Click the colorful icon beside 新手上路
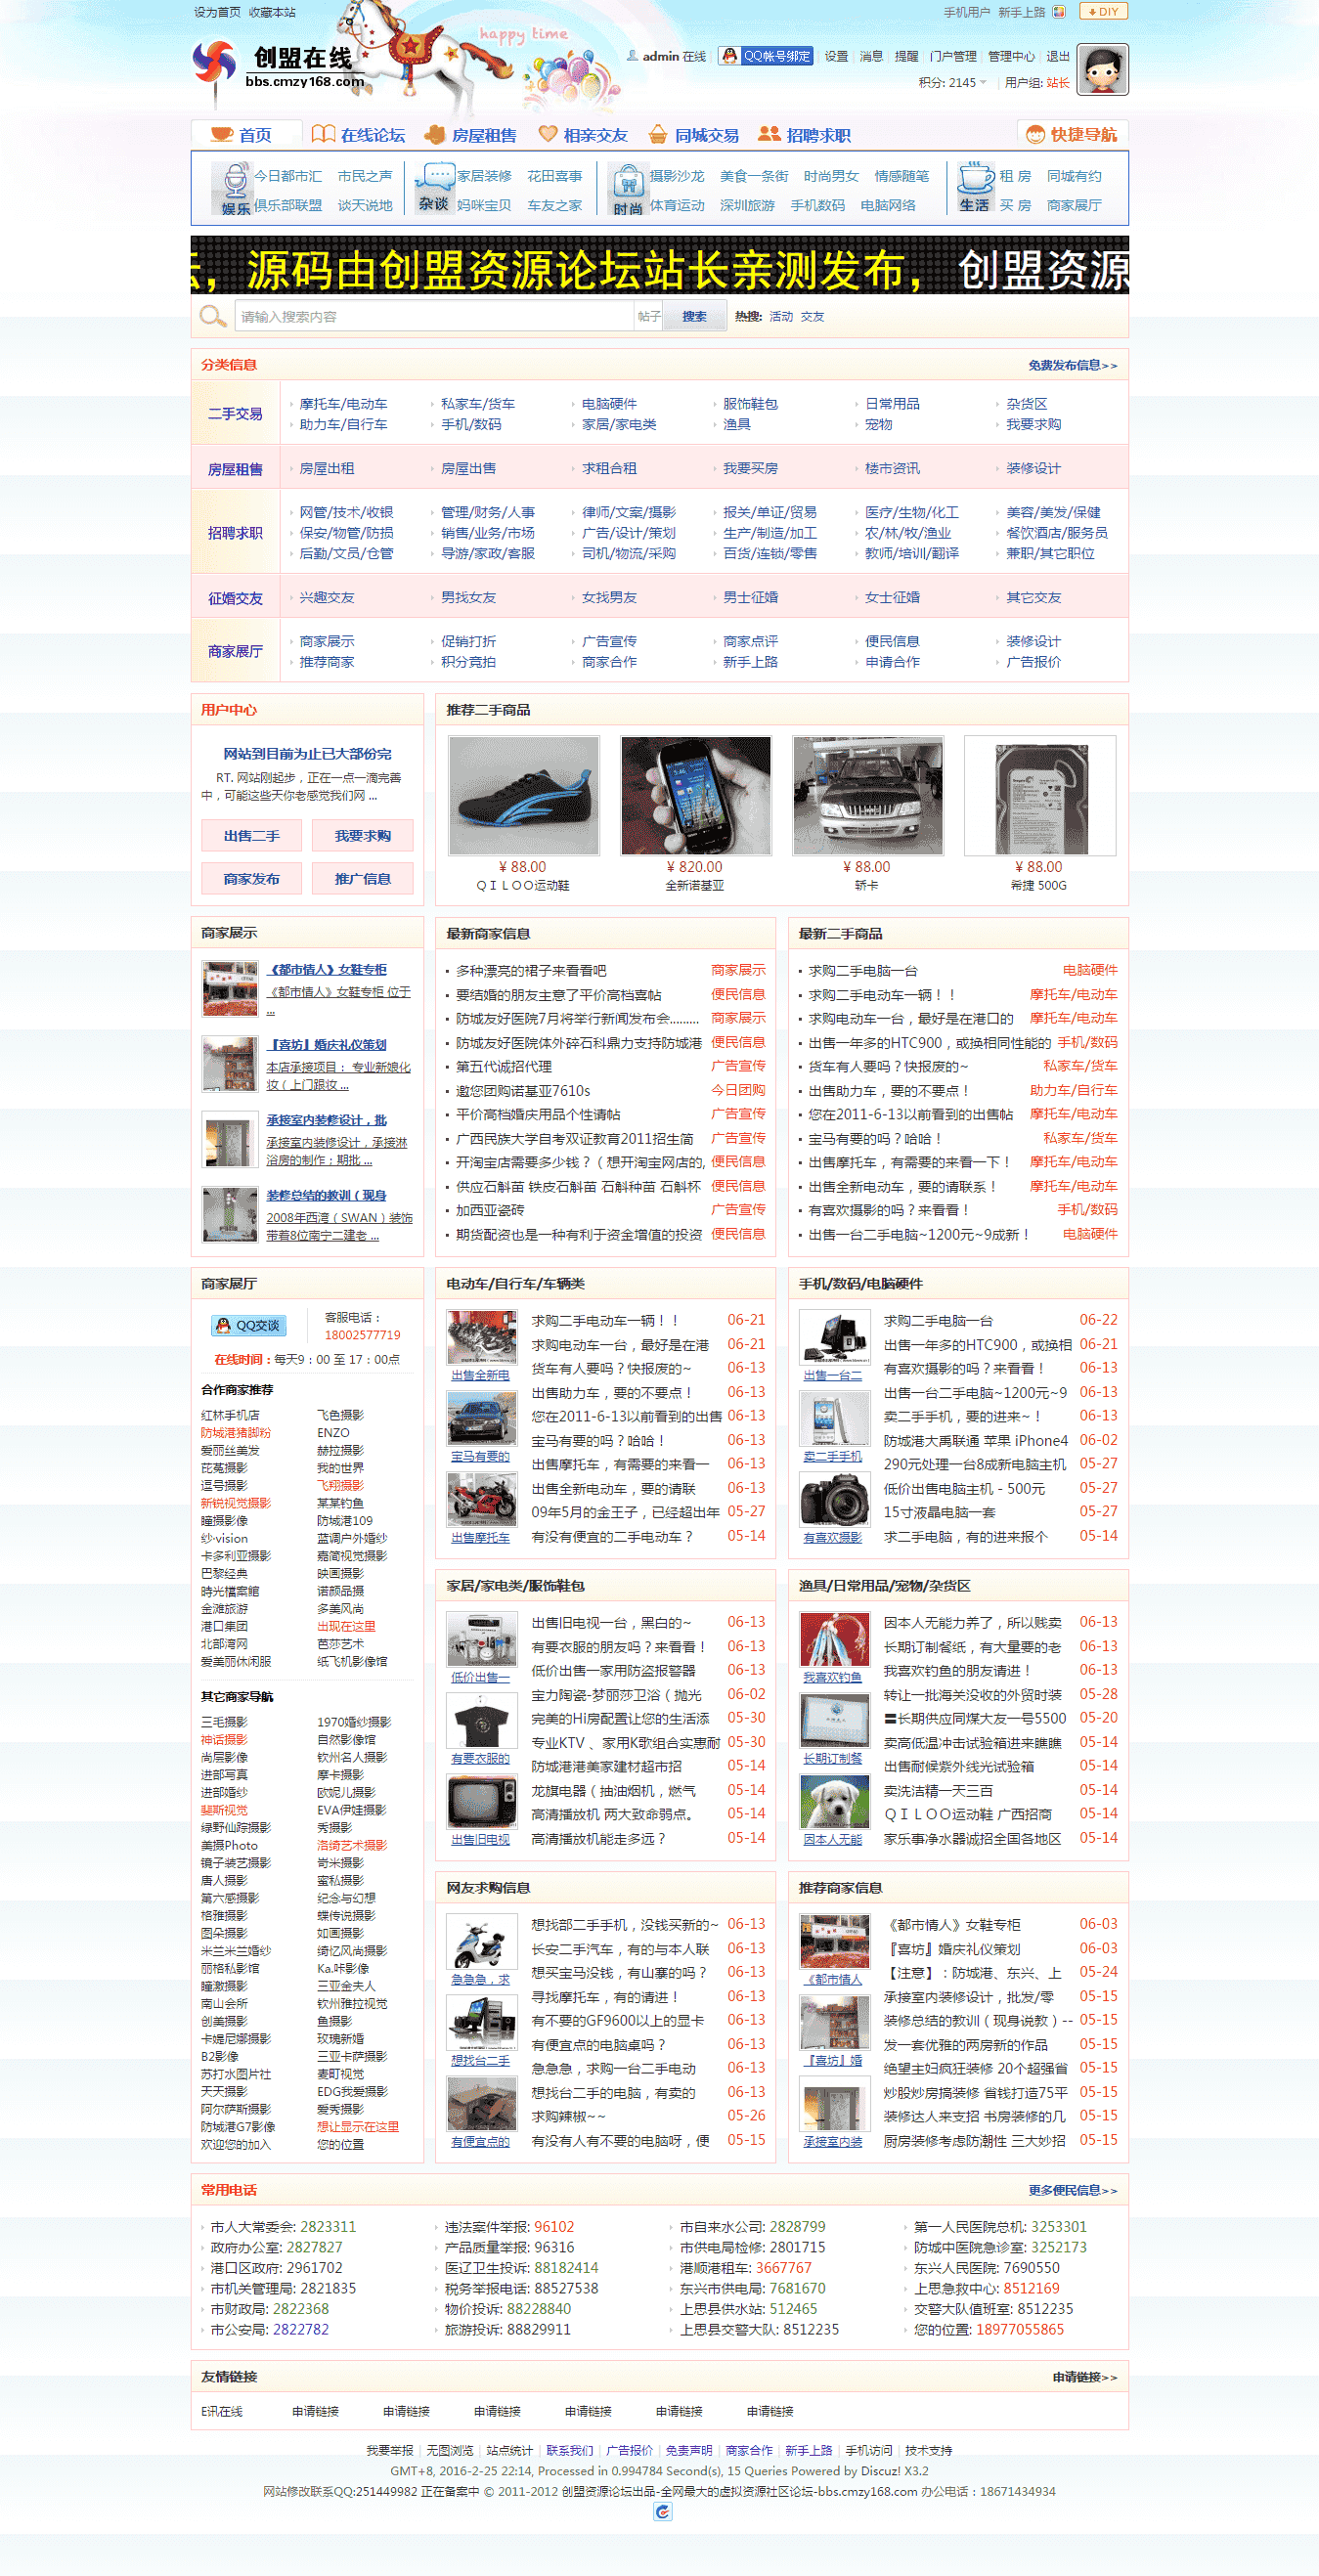 [x=1058, y=12]
